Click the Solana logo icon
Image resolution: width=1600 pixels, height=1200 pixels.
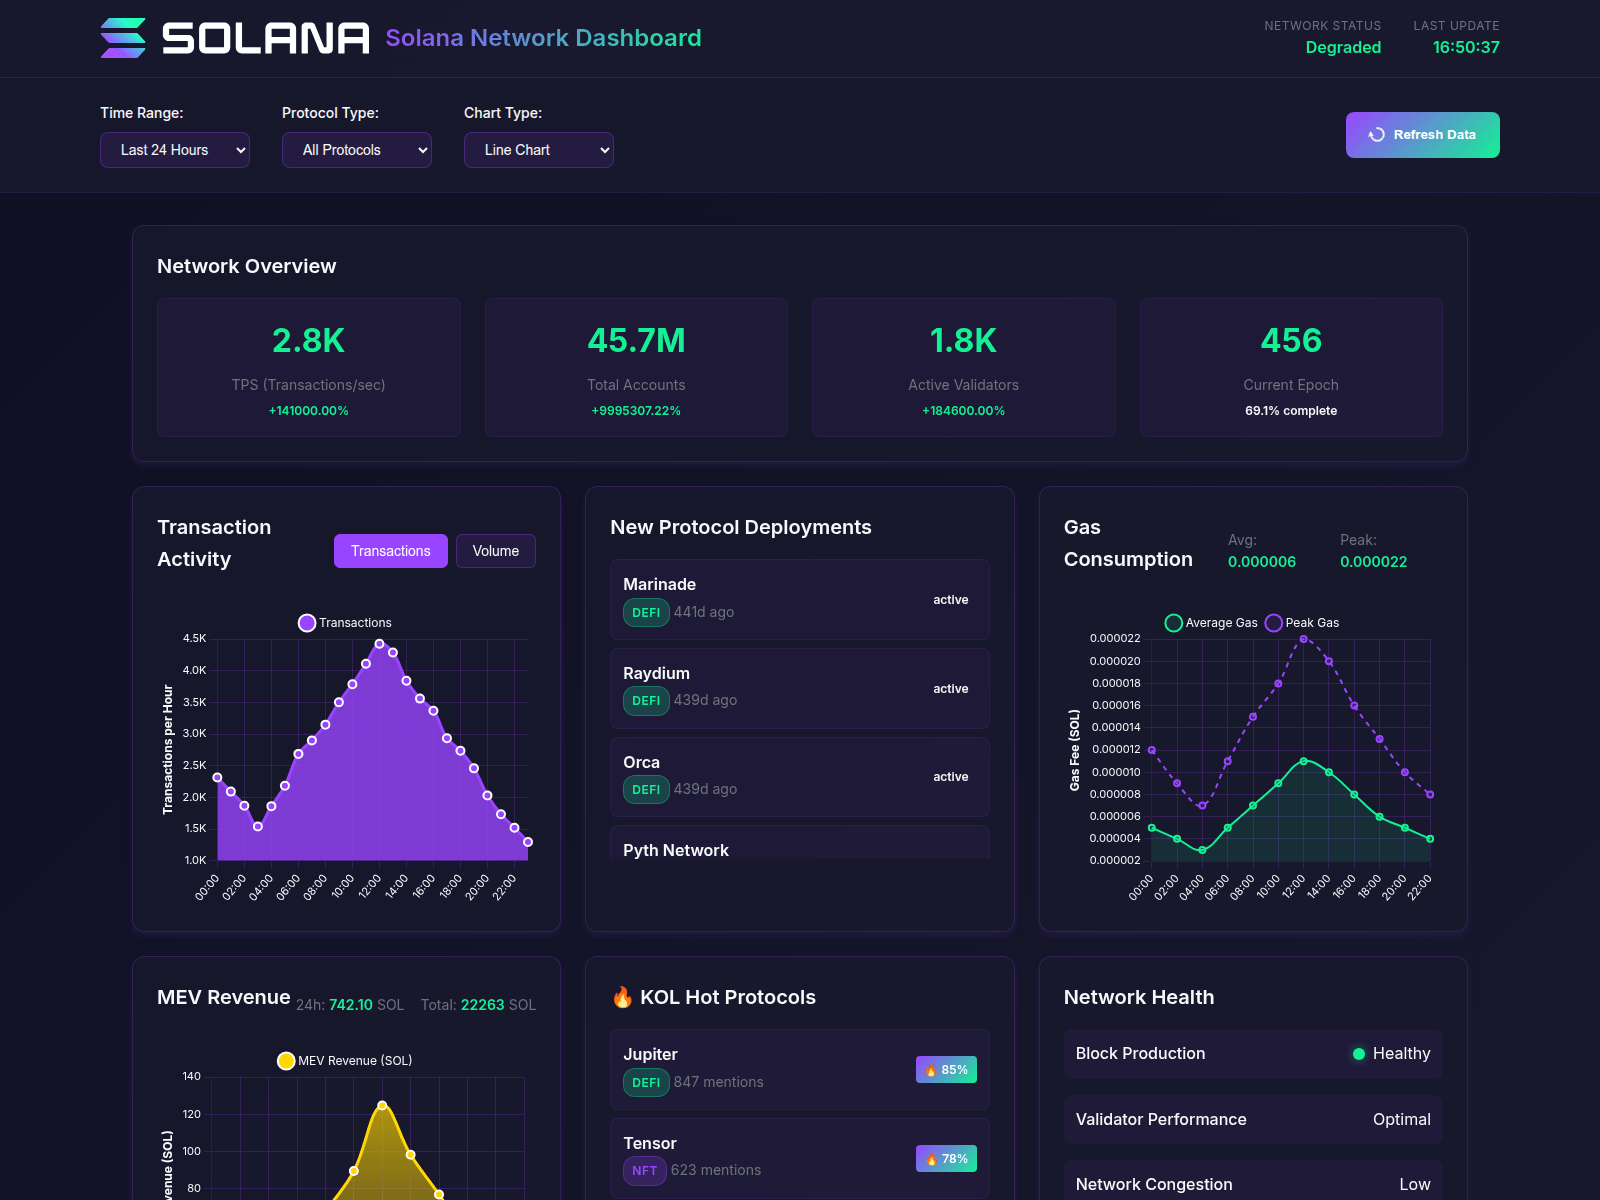point(123,38)
